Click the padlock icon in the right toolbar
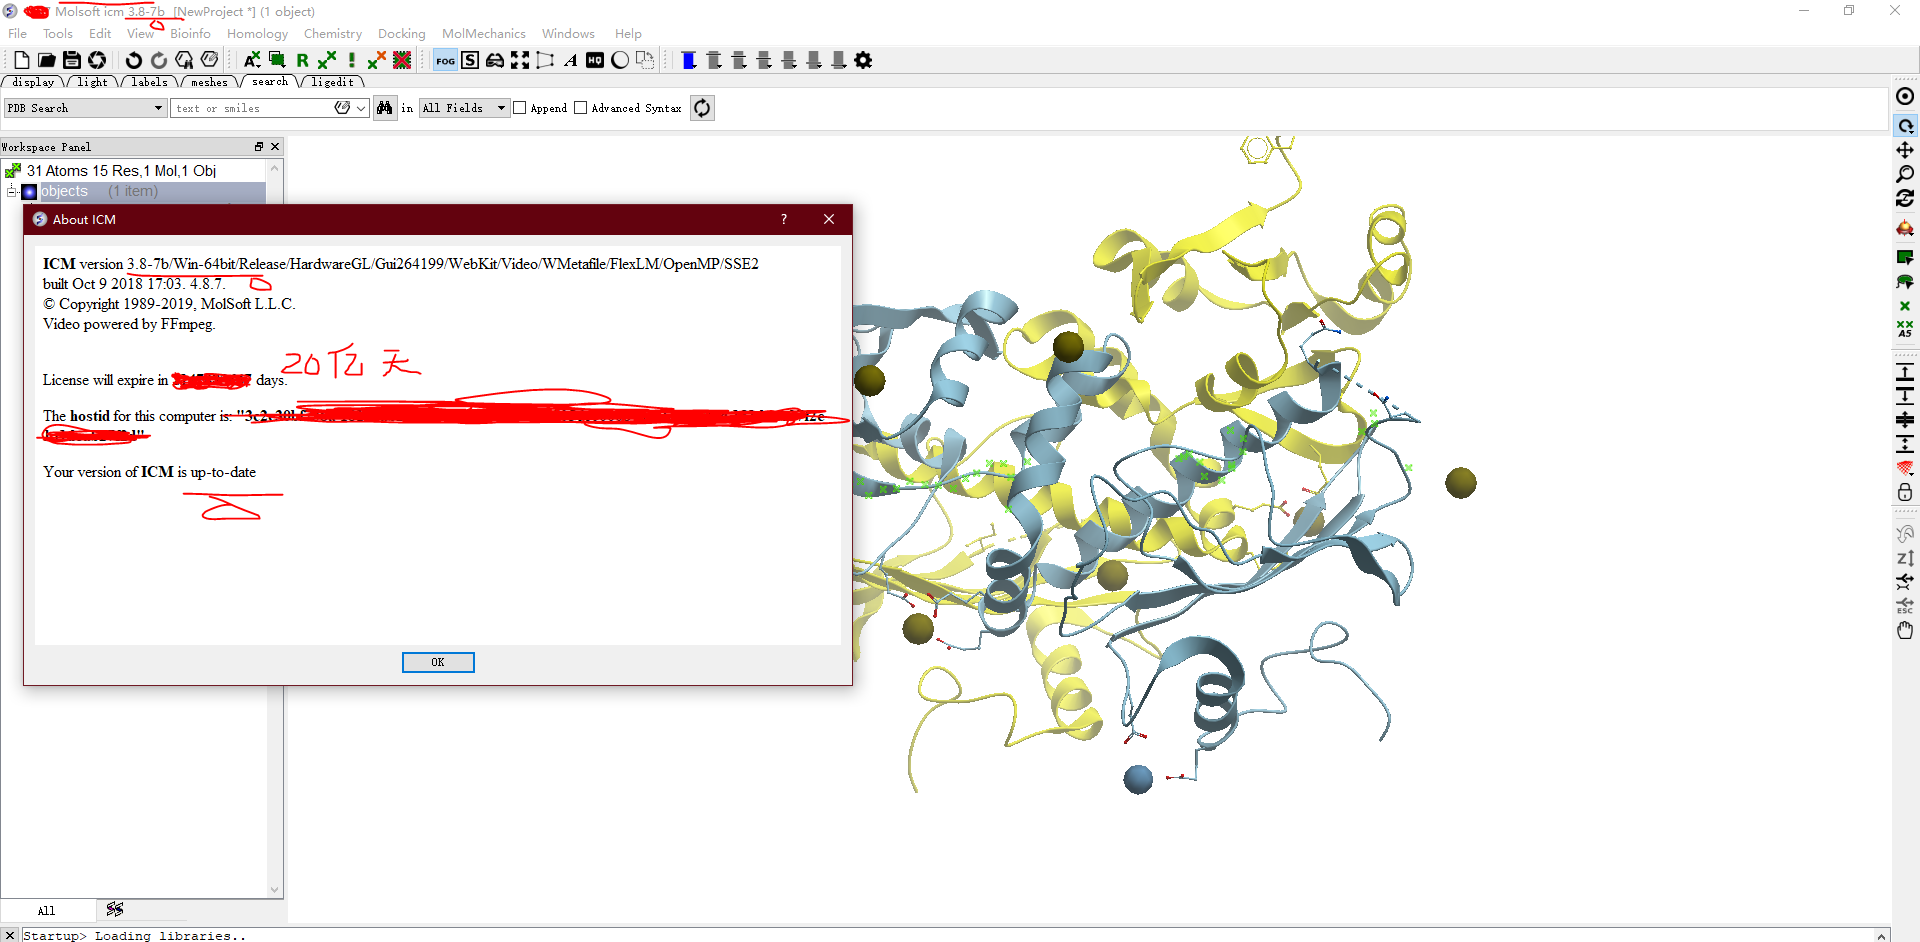This screenshot has height=942, width=1920. pos(1905,492)
